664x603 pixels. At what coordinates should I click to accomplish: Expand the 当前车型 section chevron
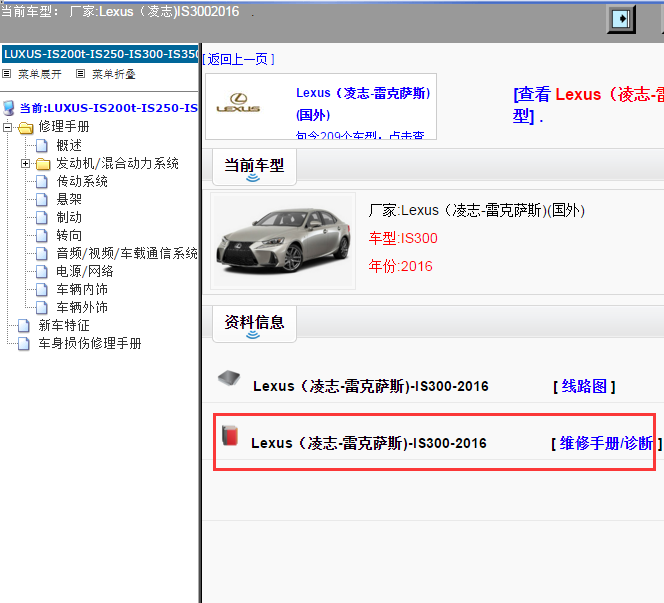(x=253, y=178)
